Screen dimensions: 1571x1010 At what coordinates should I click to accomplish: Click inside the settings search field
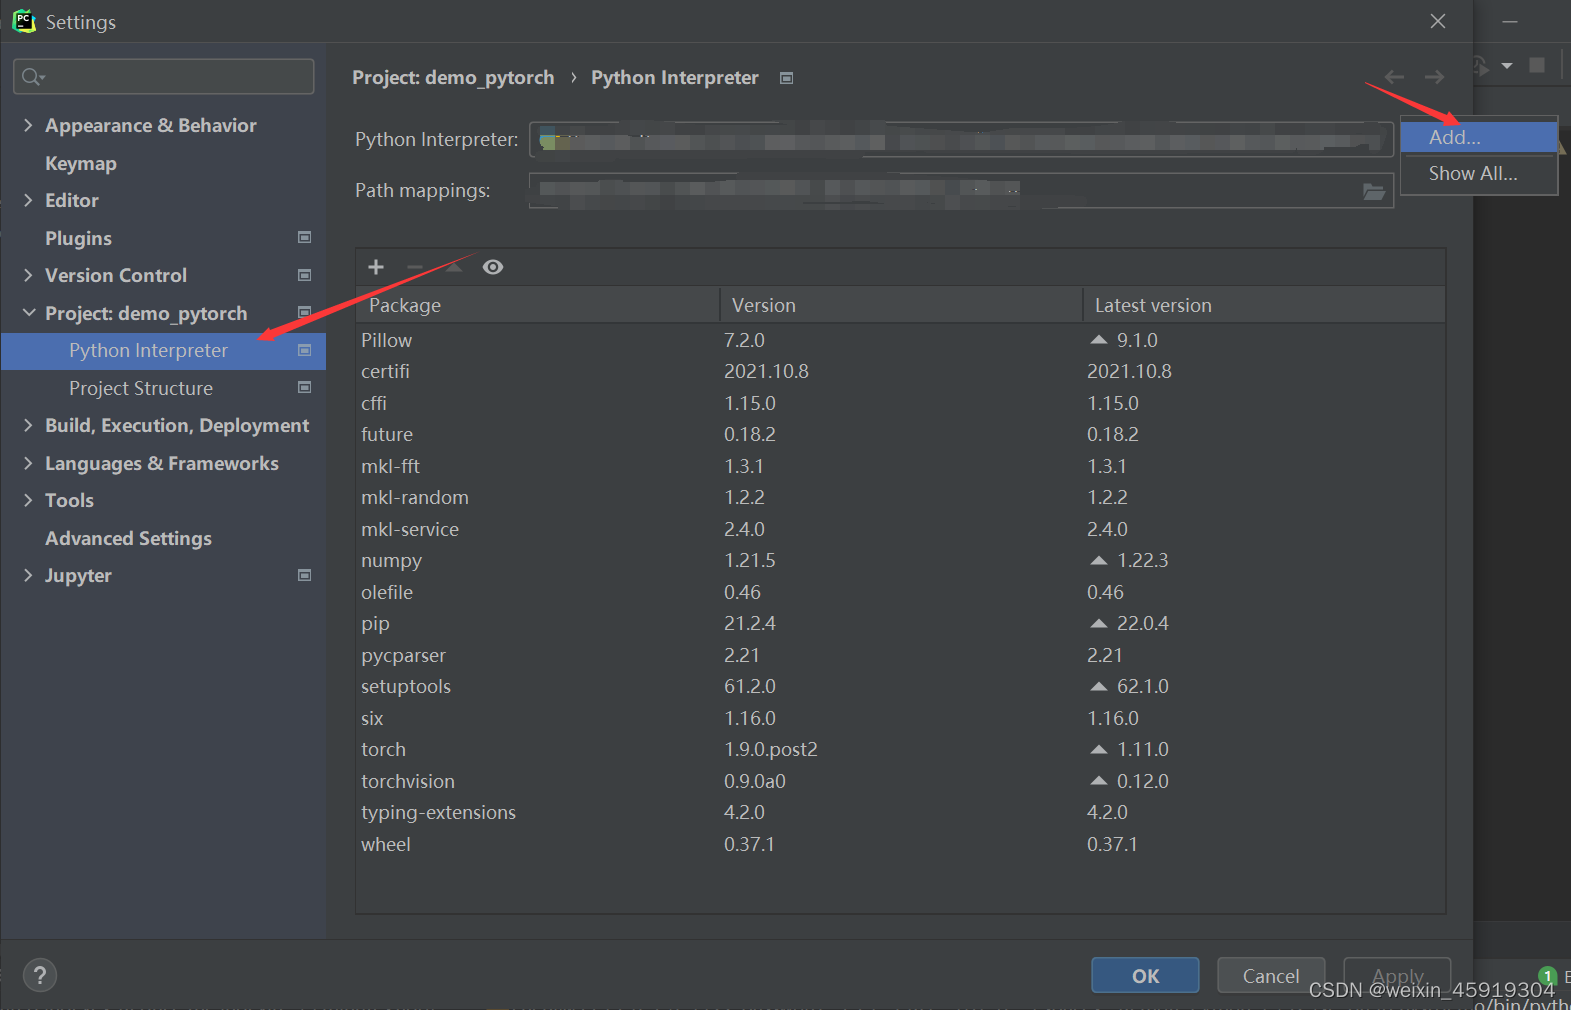click(164, 77)
